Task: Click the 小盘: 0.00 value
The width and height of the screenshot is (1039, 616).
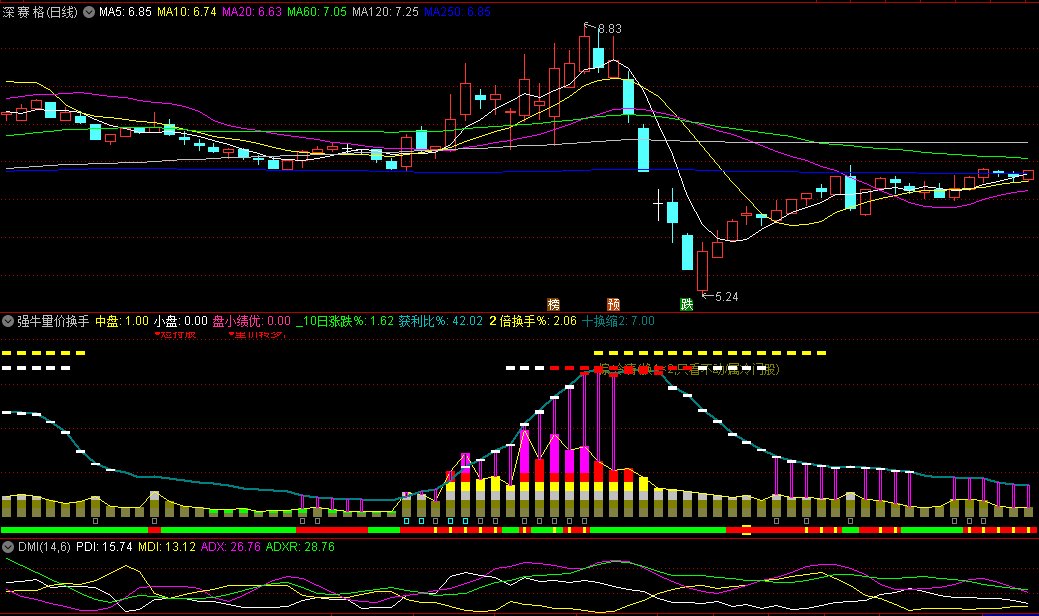Action: (180, 321)
